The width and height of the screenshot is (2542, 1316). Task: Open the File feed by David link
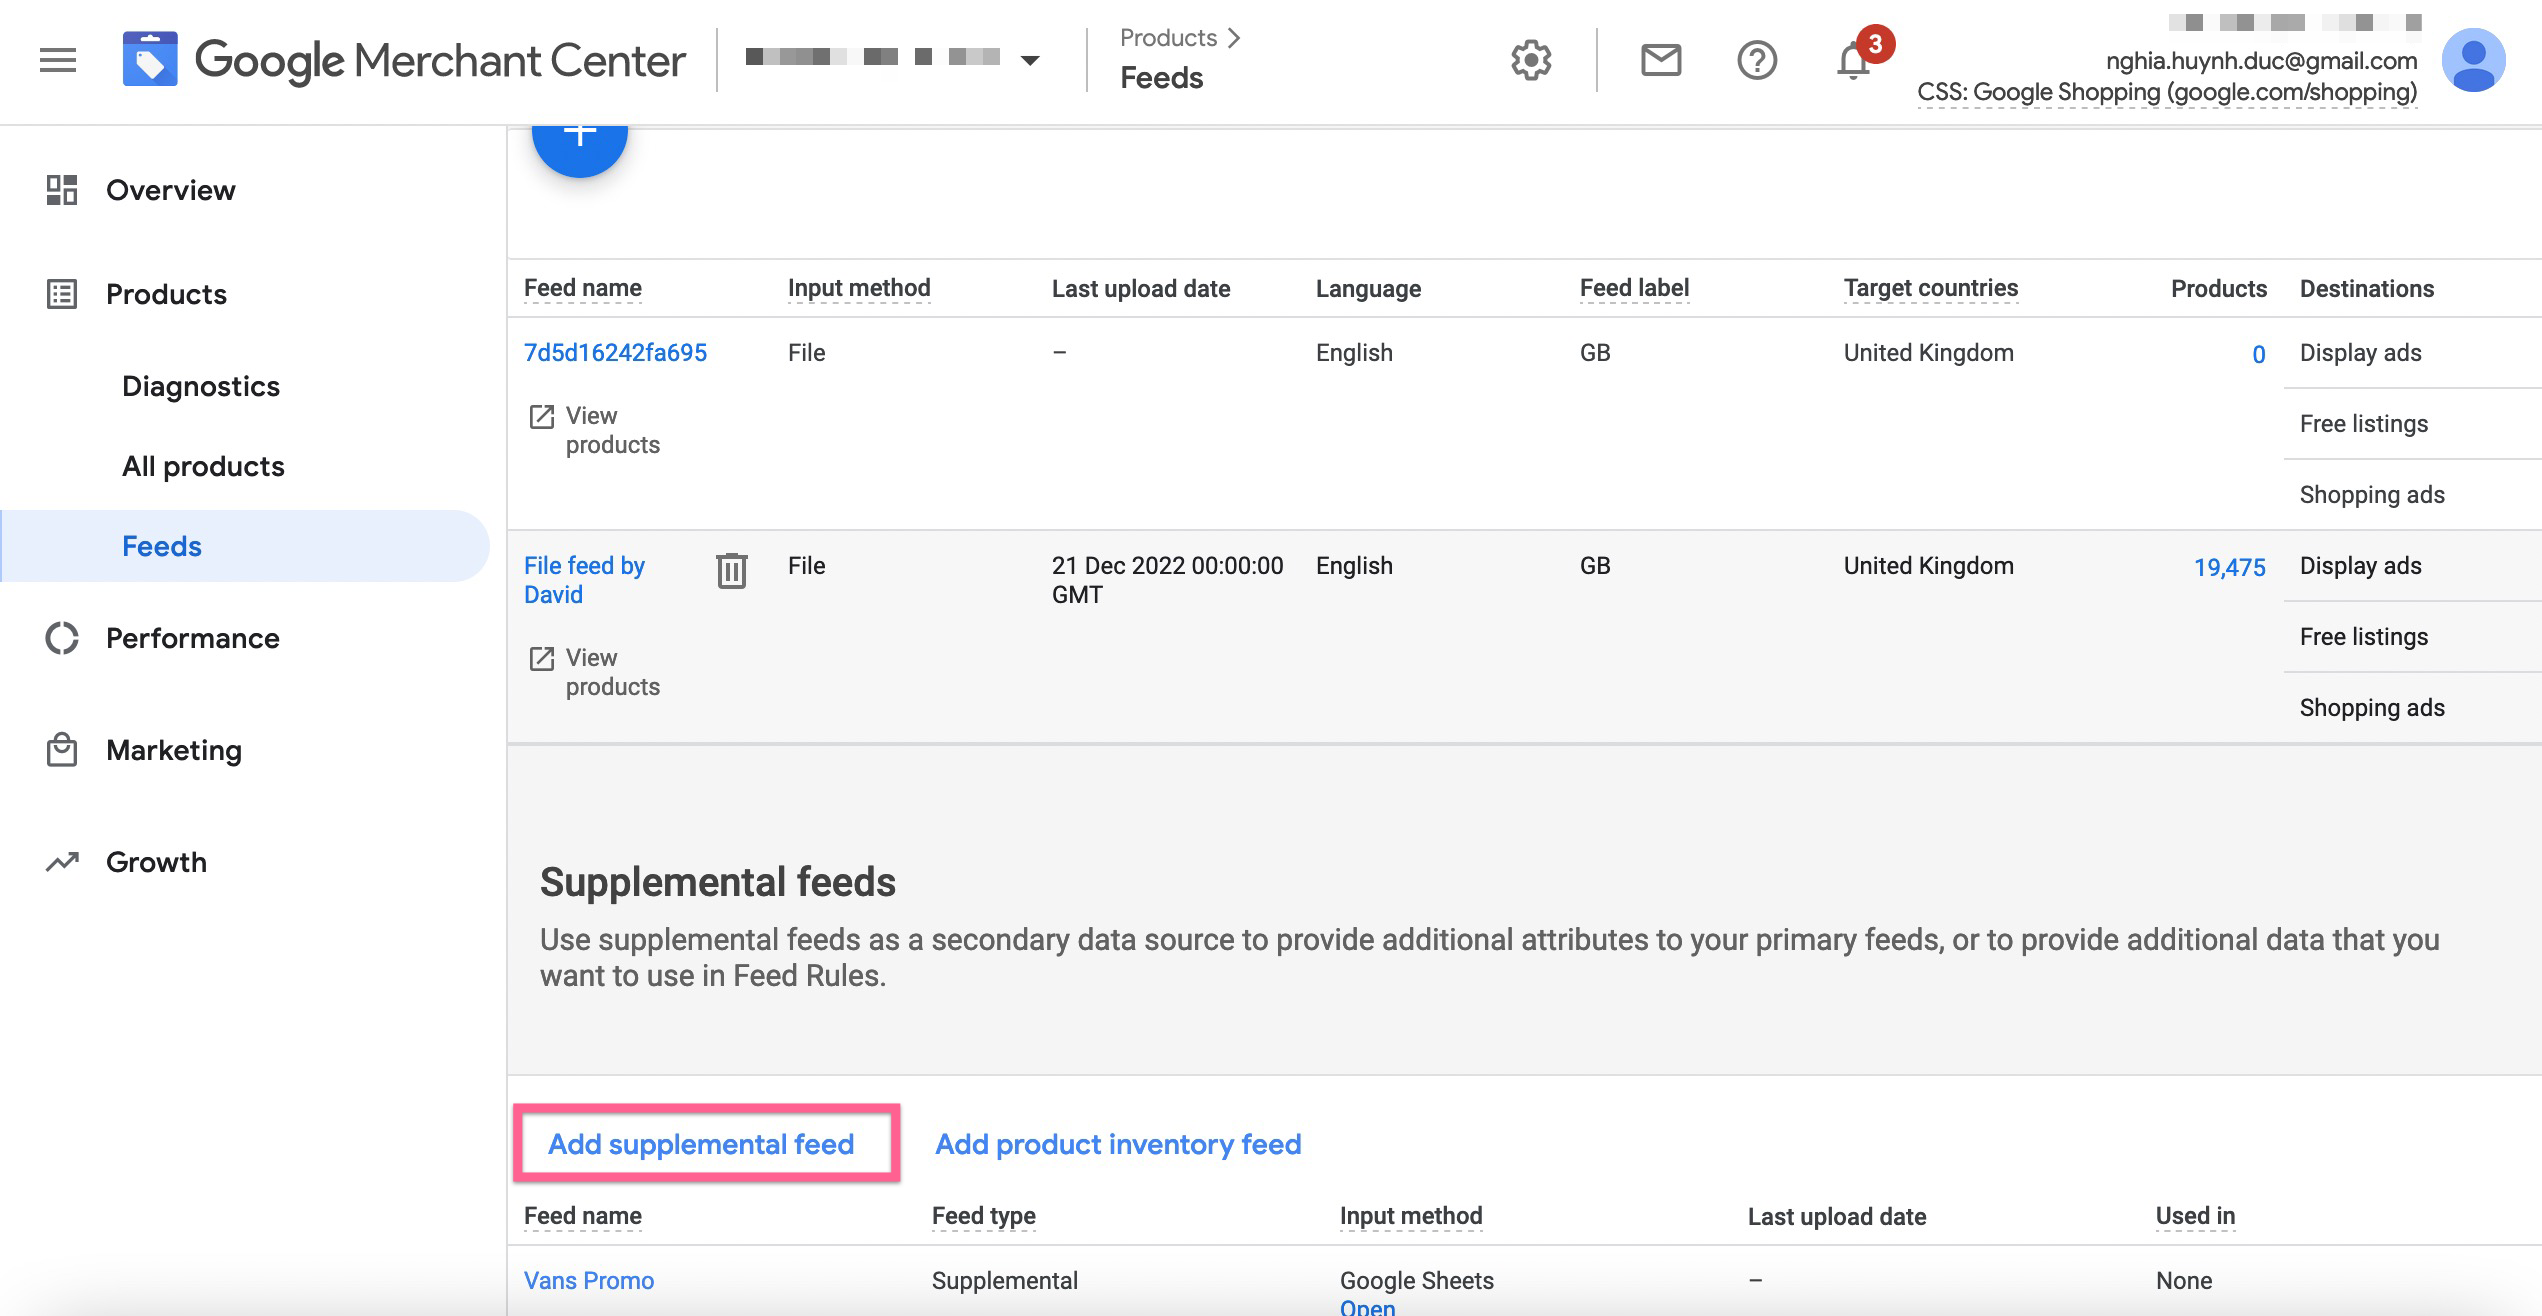pyautogui.click(x=584, y=580)
